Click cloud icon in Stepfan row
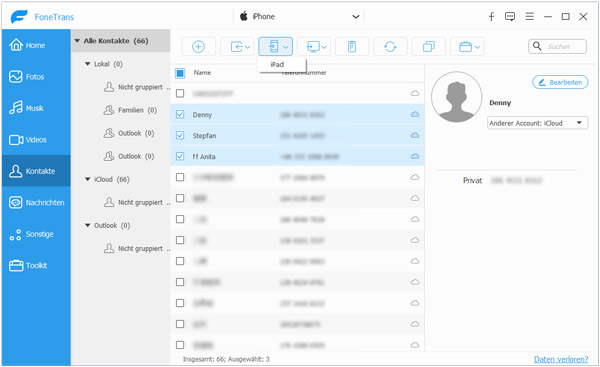 (415, 135)
